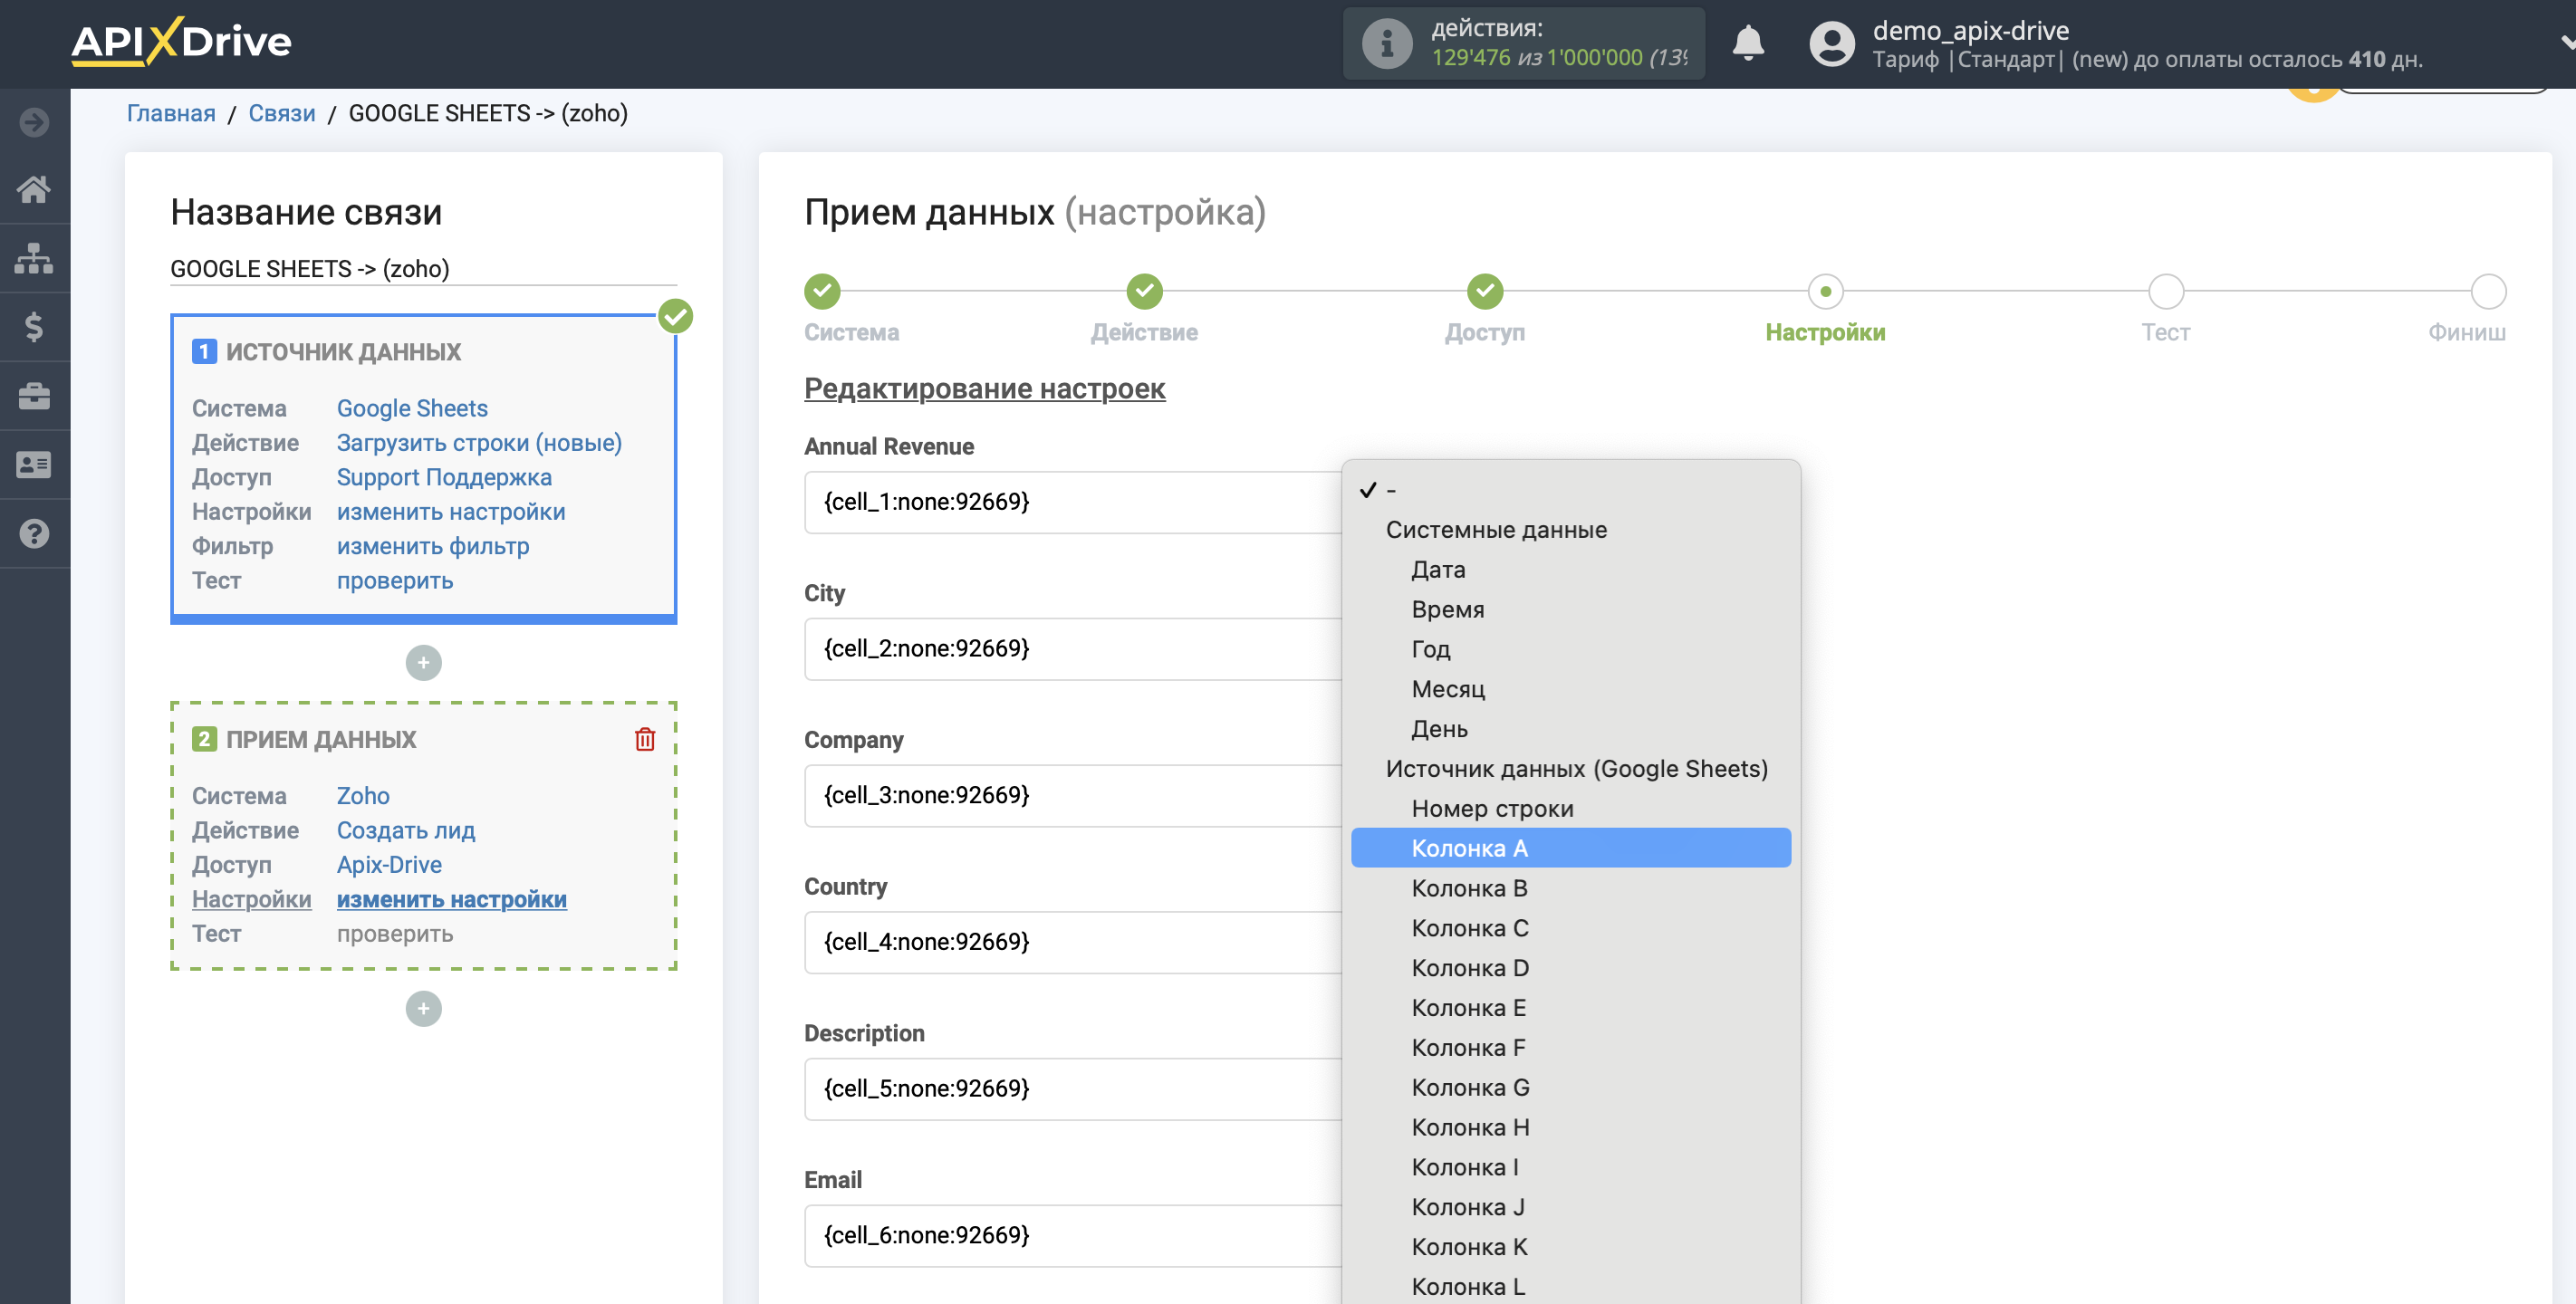Click the info icon next to действия
Image resolution: width=2576 pixels, height=1304 pixels.
1386,44
